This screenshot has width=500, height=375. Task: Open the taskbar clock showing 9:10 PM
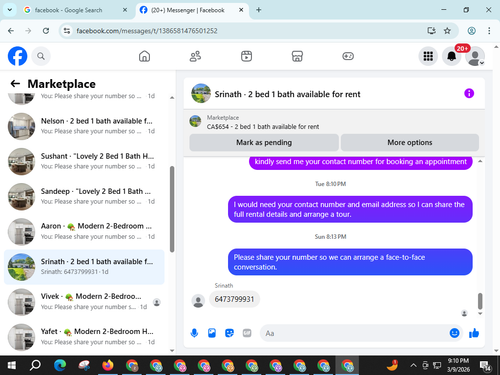coord(458,365)
